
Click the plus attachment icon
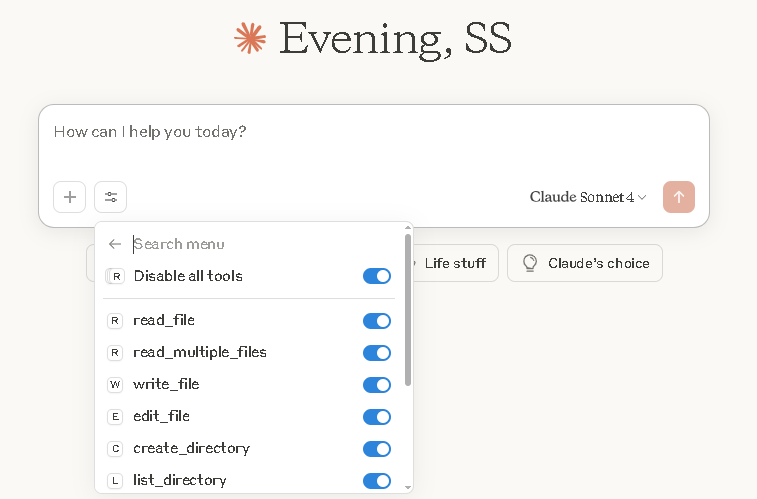pos(70,197)
